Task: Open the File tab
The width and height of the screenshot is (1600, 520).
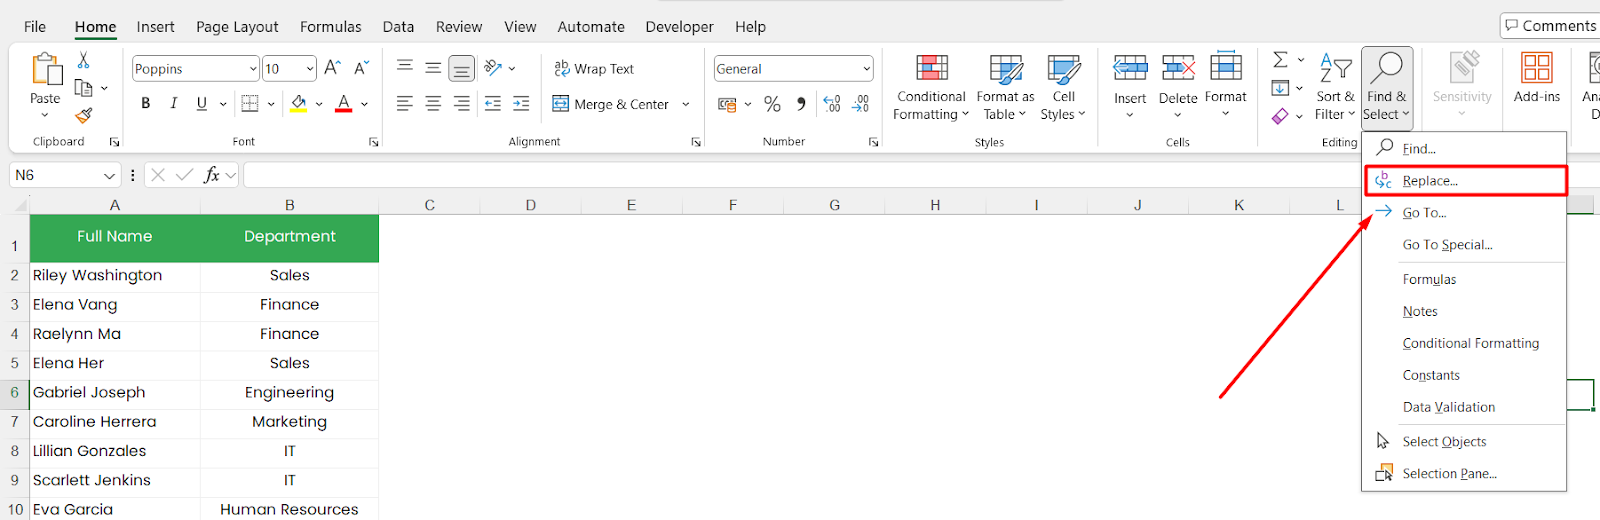Action: tap(35, 27)
